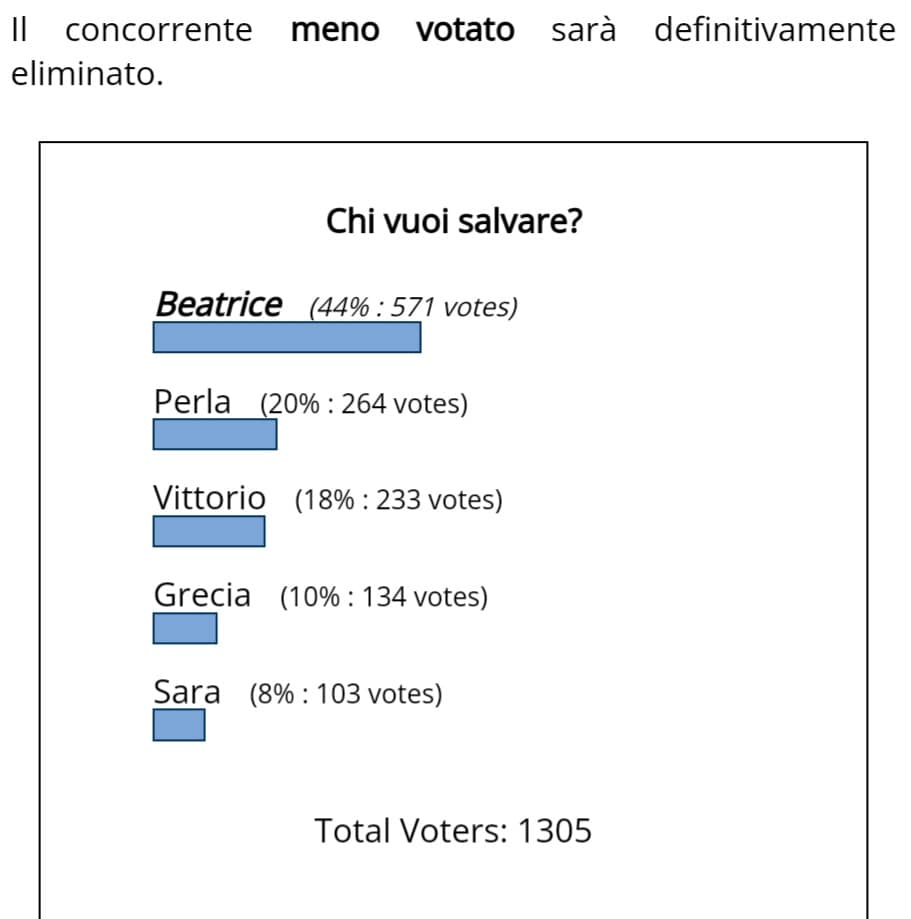Click the Beatrice poll option name
Screen dimensions: 911x919
(219, 304)
